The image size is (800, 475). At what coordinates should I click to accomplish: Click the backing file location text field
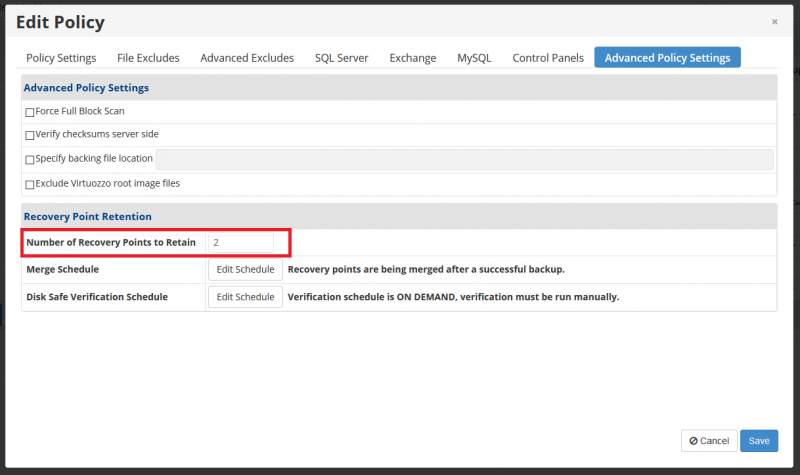click(x=464, y=159)
